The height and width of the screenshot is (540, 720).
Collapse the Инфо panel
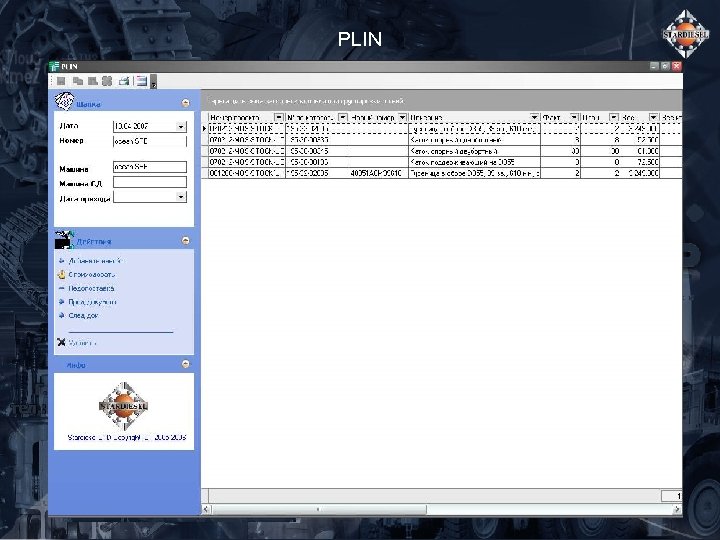click(186, 364)
